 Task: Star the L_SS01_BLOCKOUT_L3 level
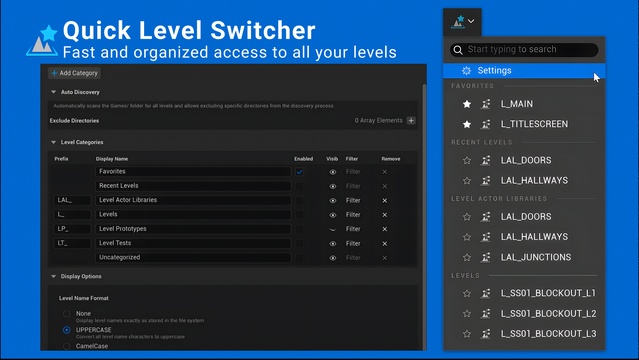point(467,334)
